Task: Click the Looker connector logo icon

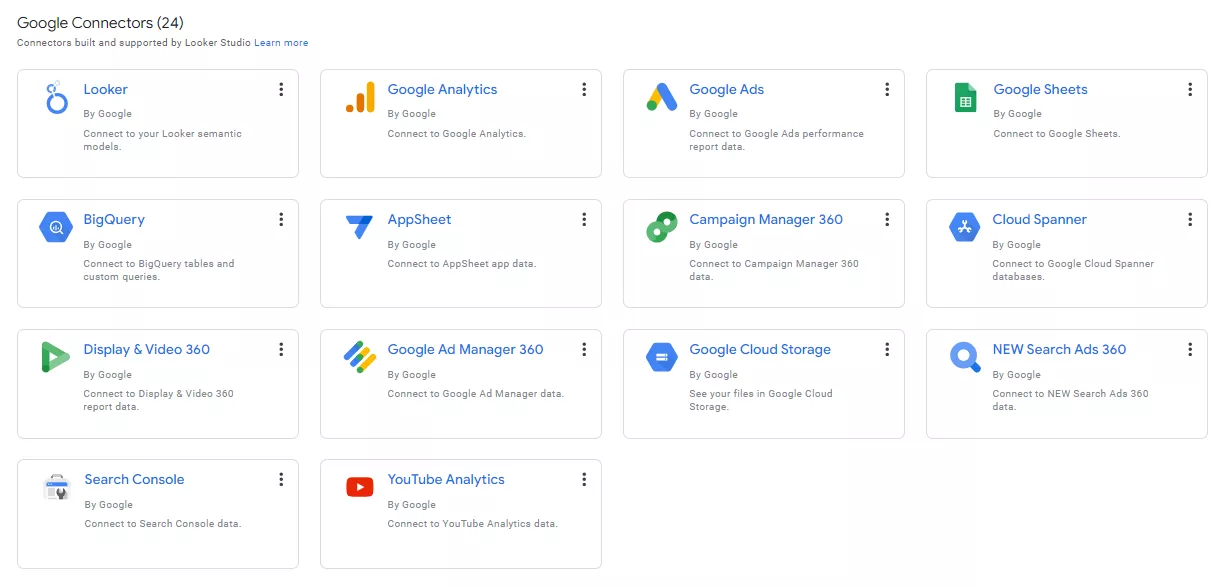Action: pyautogui.click(x=57, y=98)
